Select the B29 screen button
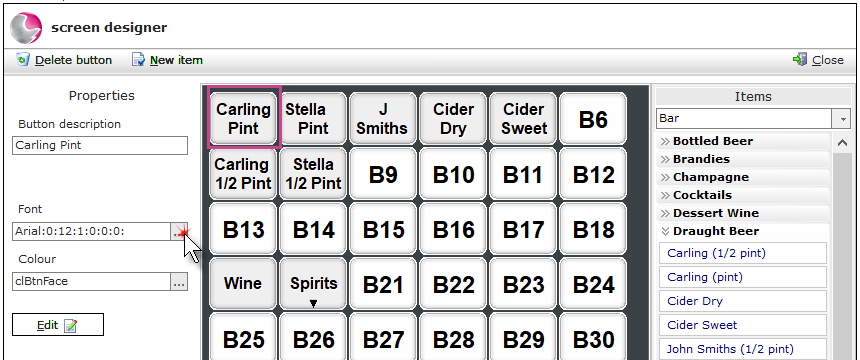 [523, 336]
